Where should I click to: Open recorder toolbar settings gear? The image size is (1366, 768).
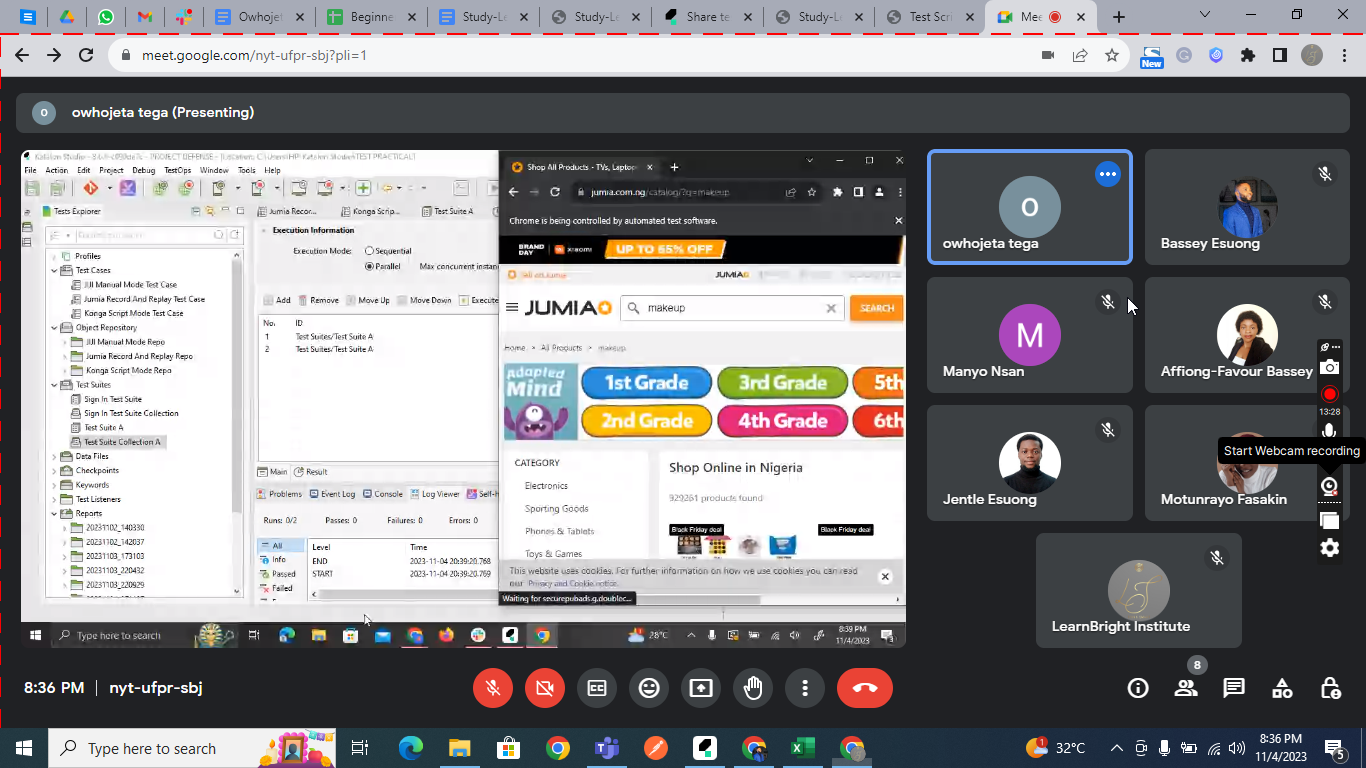pos(1329,548)
